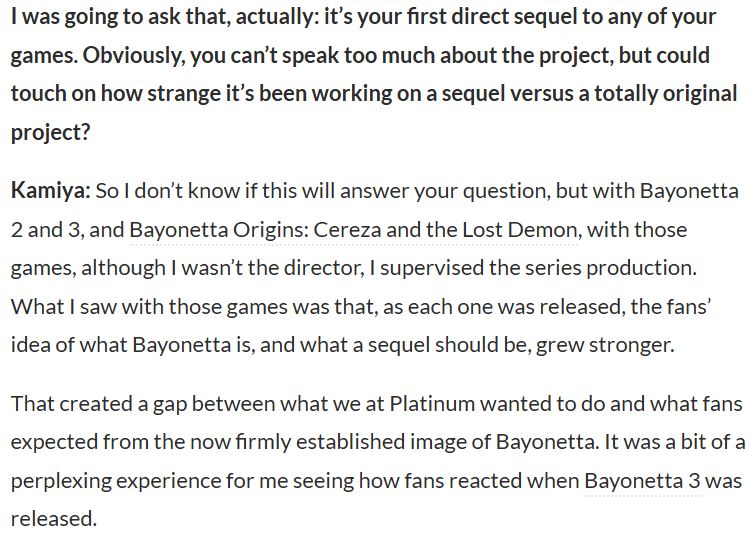Click the last word "released." of the article

tap(54, 519)
